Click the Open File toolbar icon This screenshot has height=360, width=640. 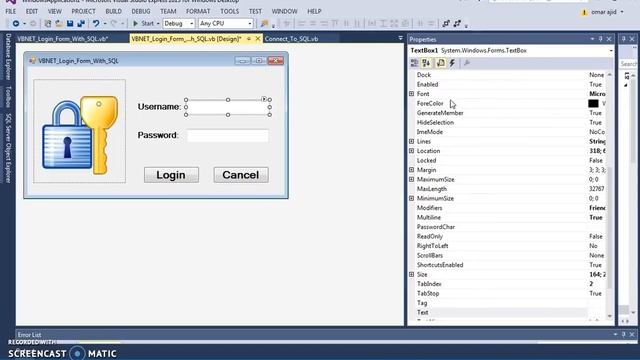[59, 24]
